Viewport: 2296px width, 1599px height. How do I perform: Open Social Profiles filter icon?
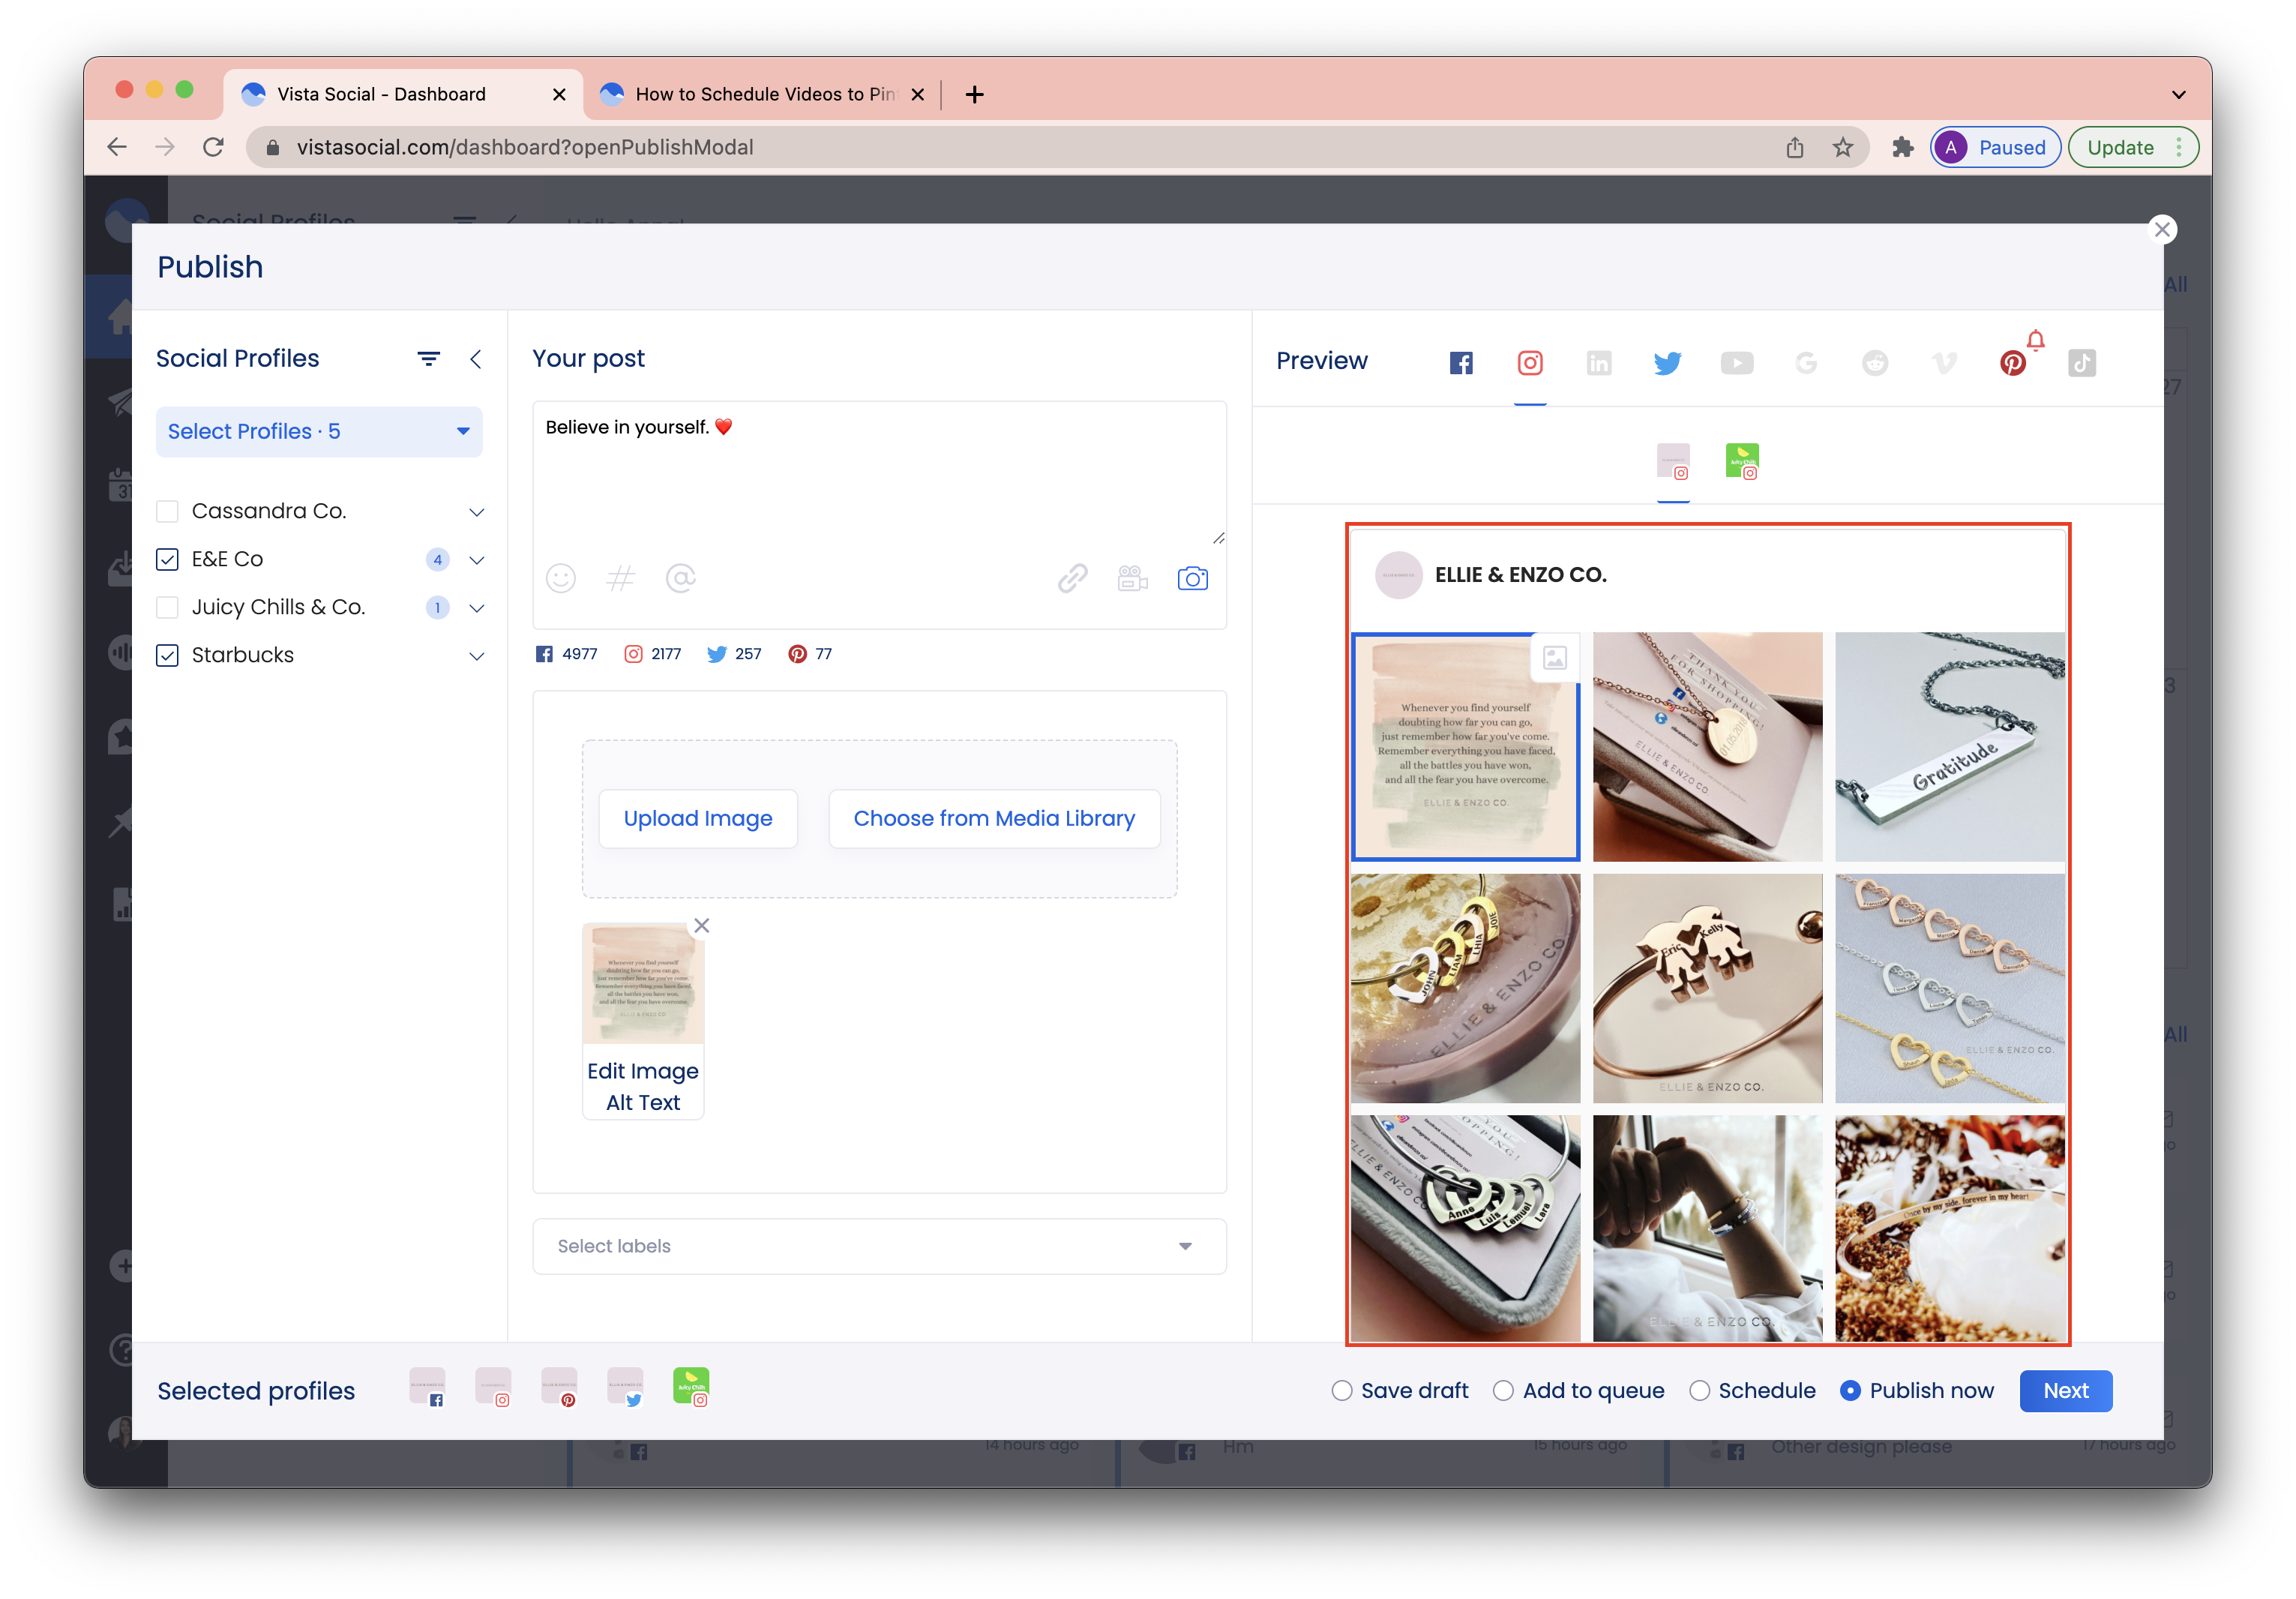click(428, 359)
